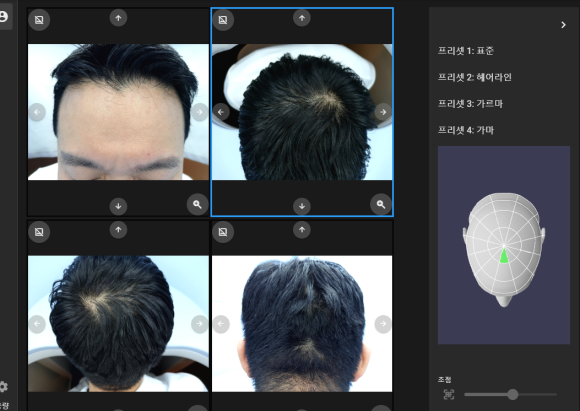Open the user profile icon in the left sidebar
580x411 pixels.
[3, 16]
